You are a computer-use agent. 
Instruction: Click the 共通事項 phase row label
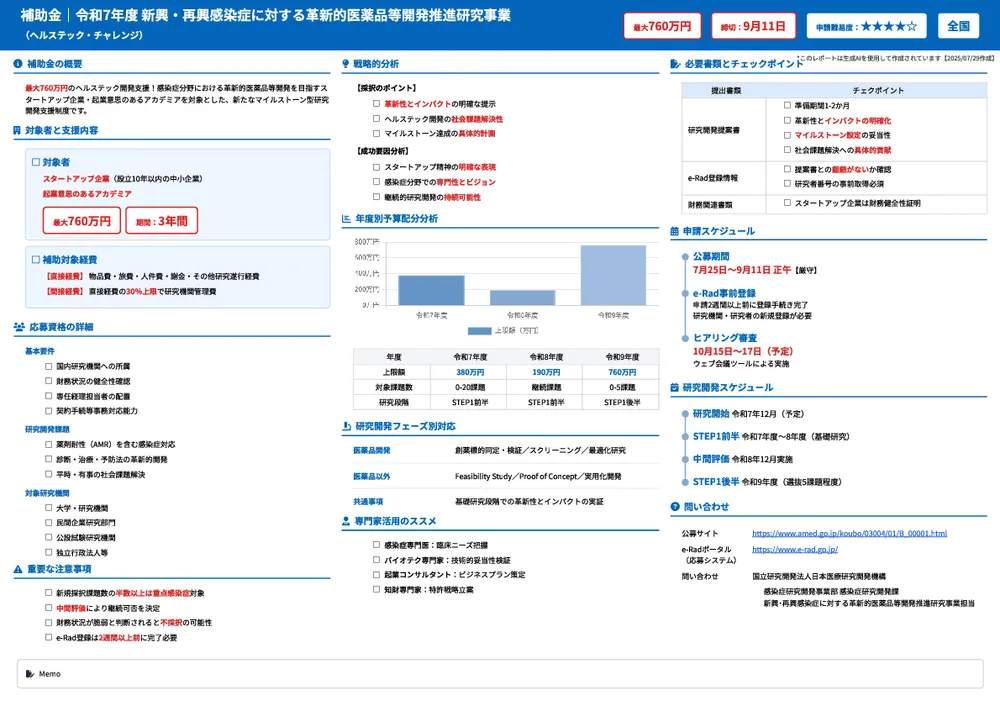pos(368,502)
